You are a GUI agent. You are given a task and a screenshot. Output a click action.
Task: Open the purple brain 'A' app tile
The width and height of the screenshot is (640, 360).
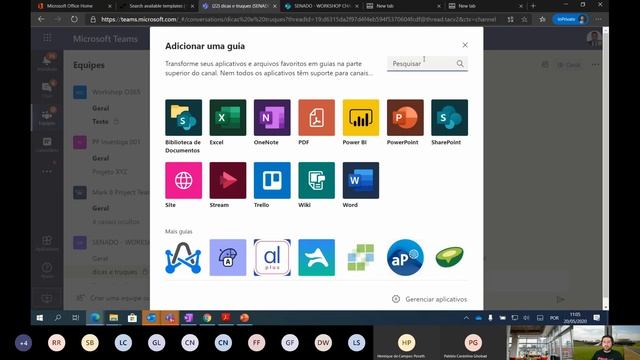click(228, 258)
